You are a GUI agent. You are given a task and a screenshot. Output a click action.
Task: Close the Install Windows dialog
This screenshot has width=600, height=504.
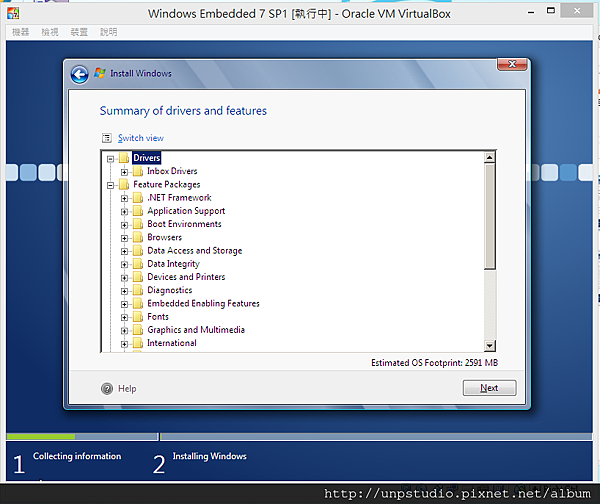(512, 64)
